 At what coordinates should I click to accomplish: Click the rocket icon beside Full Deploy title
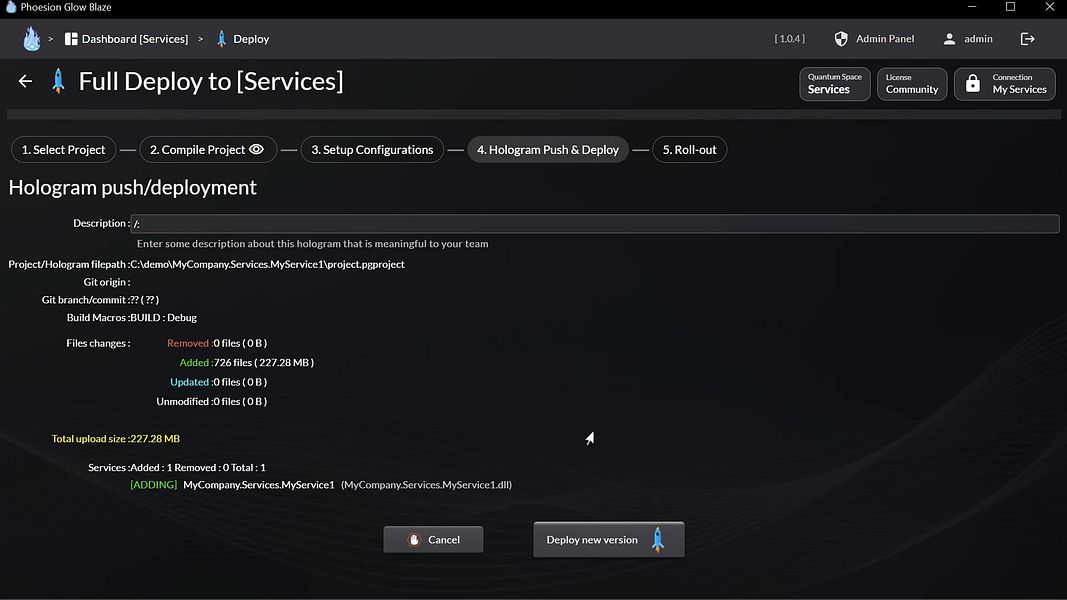[59, 82]
